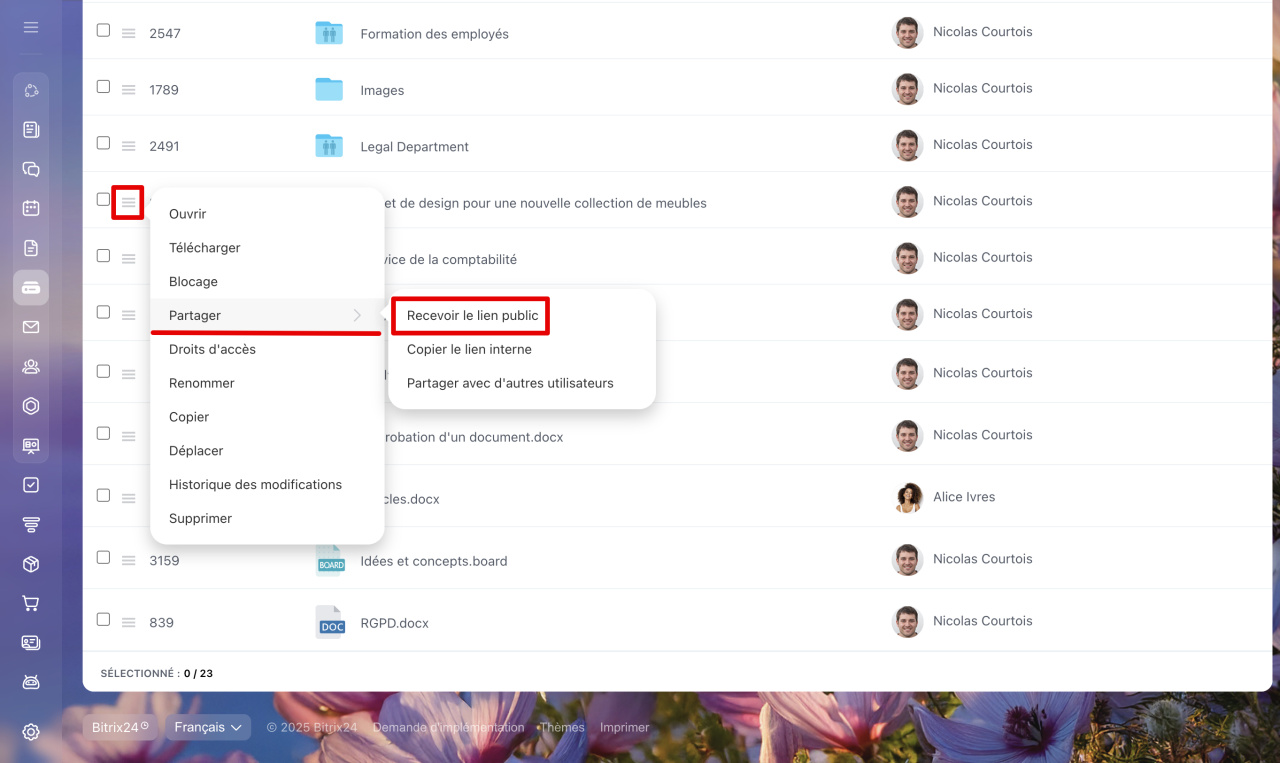This screenshot has height=763, width=1280.
Task: Open the Settings gear in the sidebar
Action: [x=31, y=732]
